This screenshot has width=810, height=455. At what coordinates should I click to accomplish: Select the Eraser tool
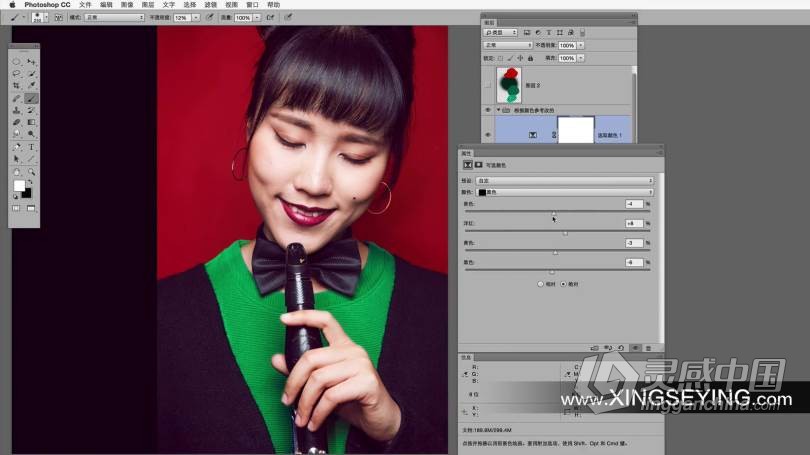(x=17, y=122)
